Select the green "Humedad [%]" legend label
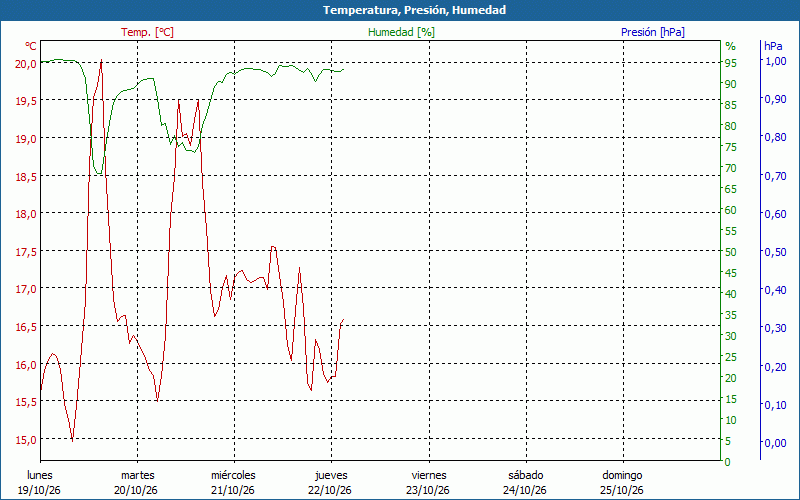Viewport: 800px width, 500px height. (402, 32)
